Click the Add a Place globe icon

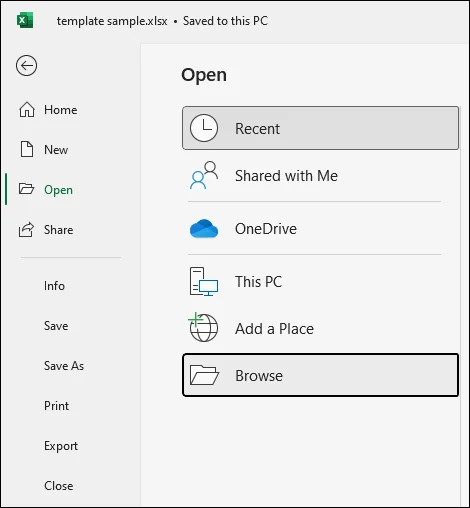[x=203, y=327]
